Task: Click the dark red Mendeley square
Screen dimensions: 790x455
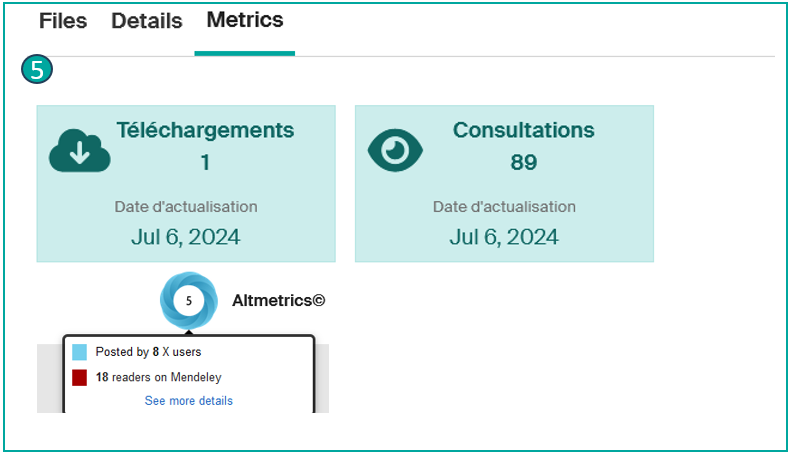Action: pos(80,378)
